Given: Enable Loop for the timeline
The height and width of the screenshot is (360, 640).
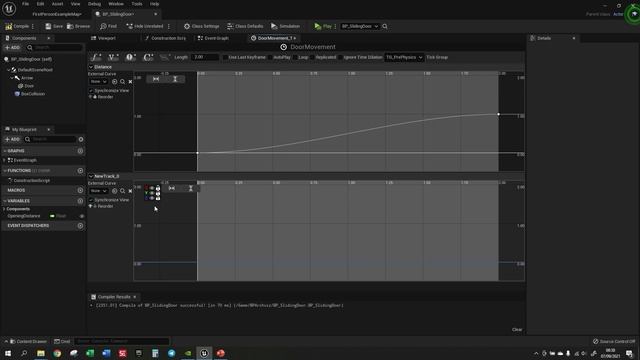Looking at the screenshot, I should coord(295,57).
